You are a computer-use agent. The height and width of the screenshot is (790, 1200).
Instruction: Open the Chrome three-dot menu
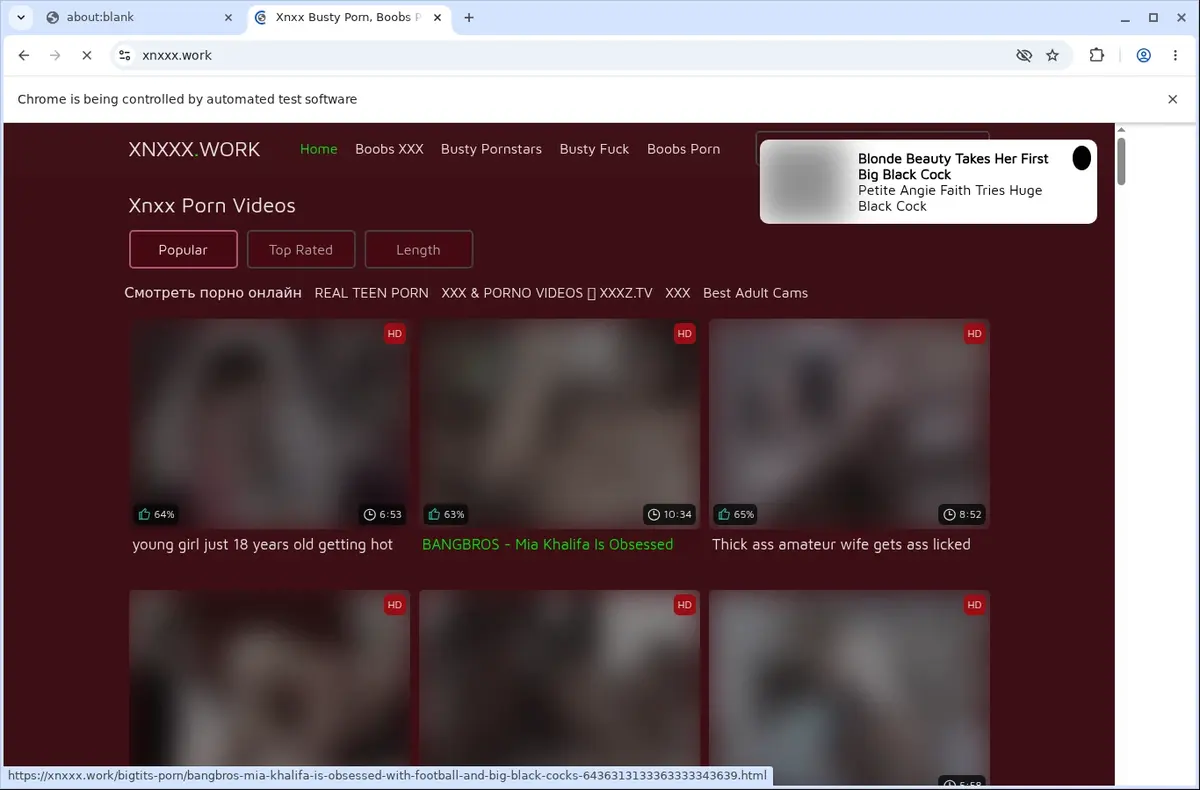[x=1175, y=55]
